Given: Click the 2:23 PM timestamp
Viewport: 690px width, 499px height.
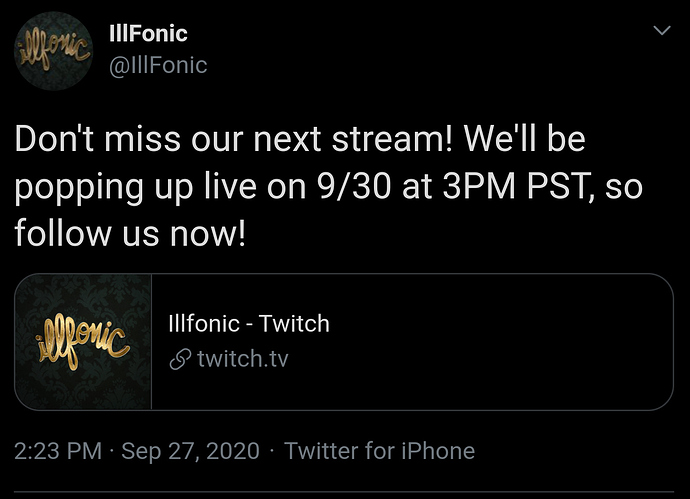Looking at the screenshot, I should (58, 451).
